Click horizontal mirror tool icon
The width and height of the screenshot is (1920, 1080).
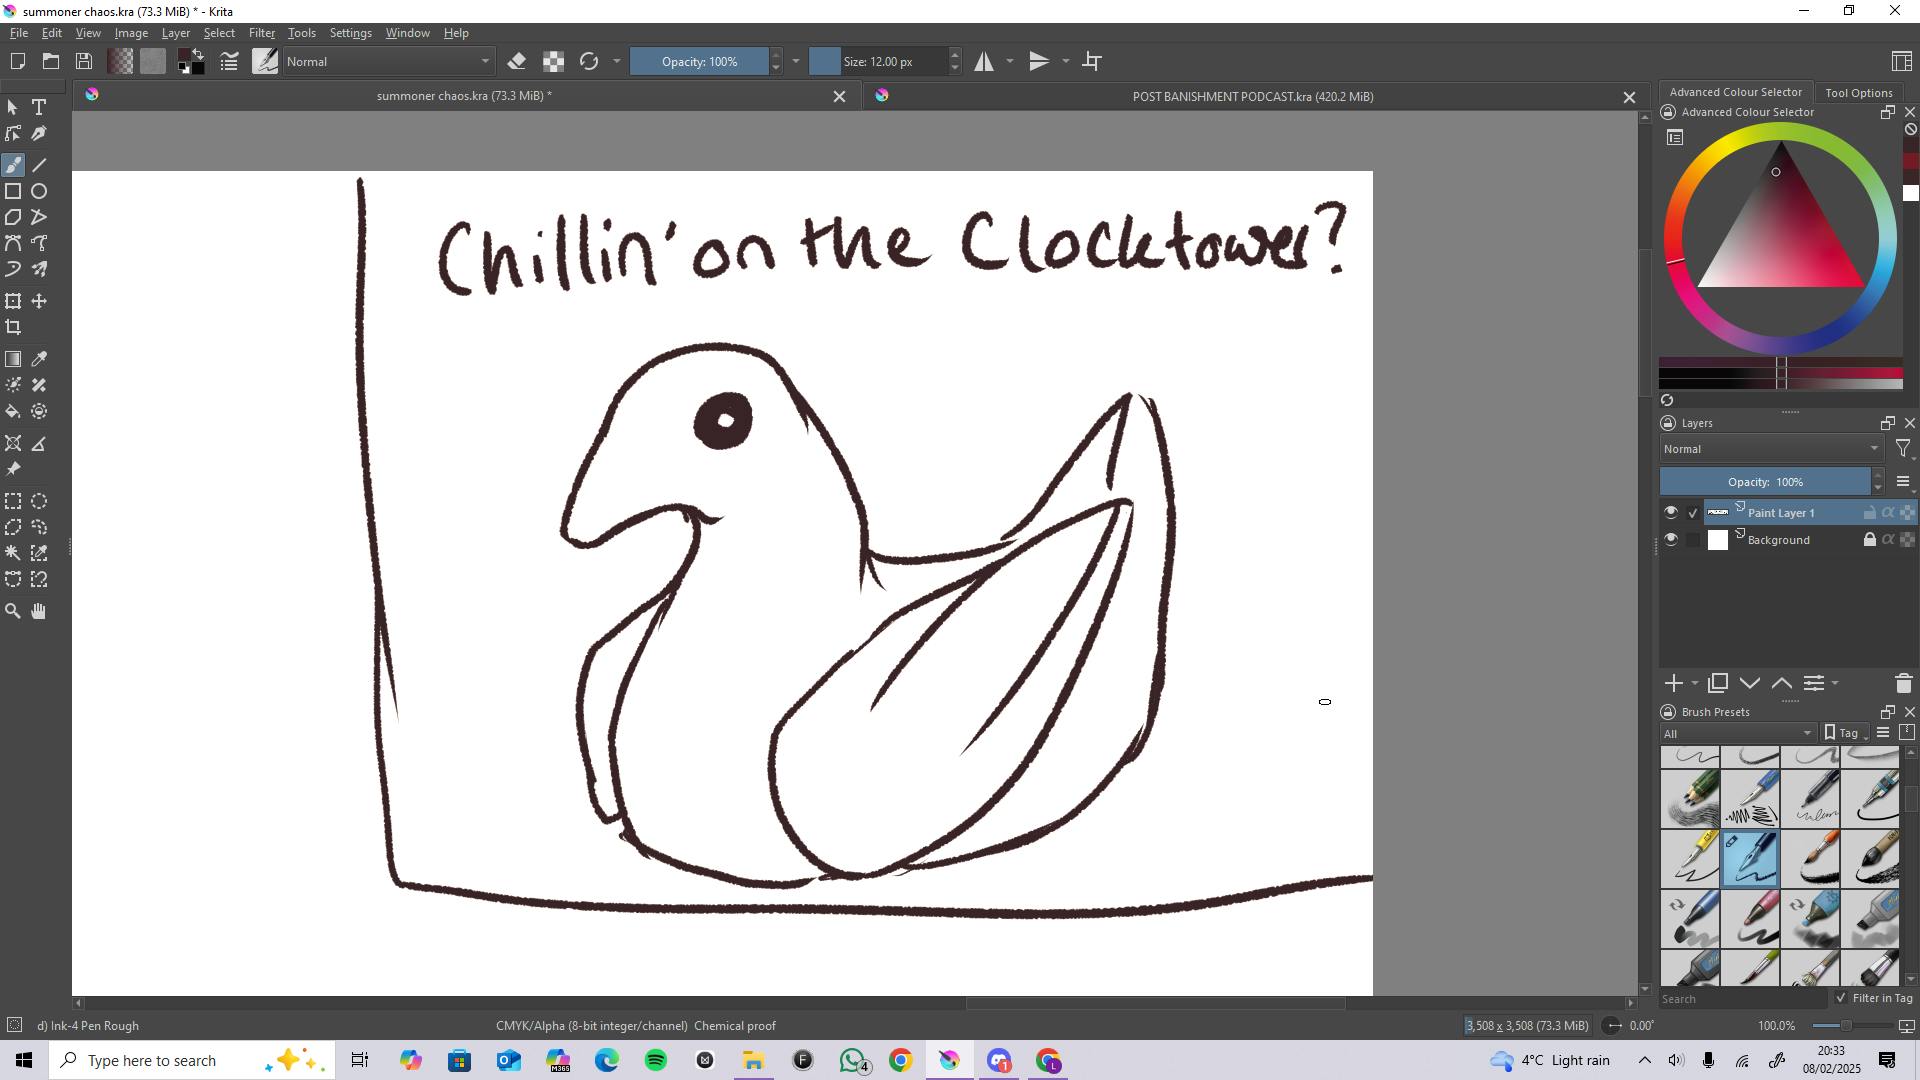pyautogui.click(x=984, y=62)
